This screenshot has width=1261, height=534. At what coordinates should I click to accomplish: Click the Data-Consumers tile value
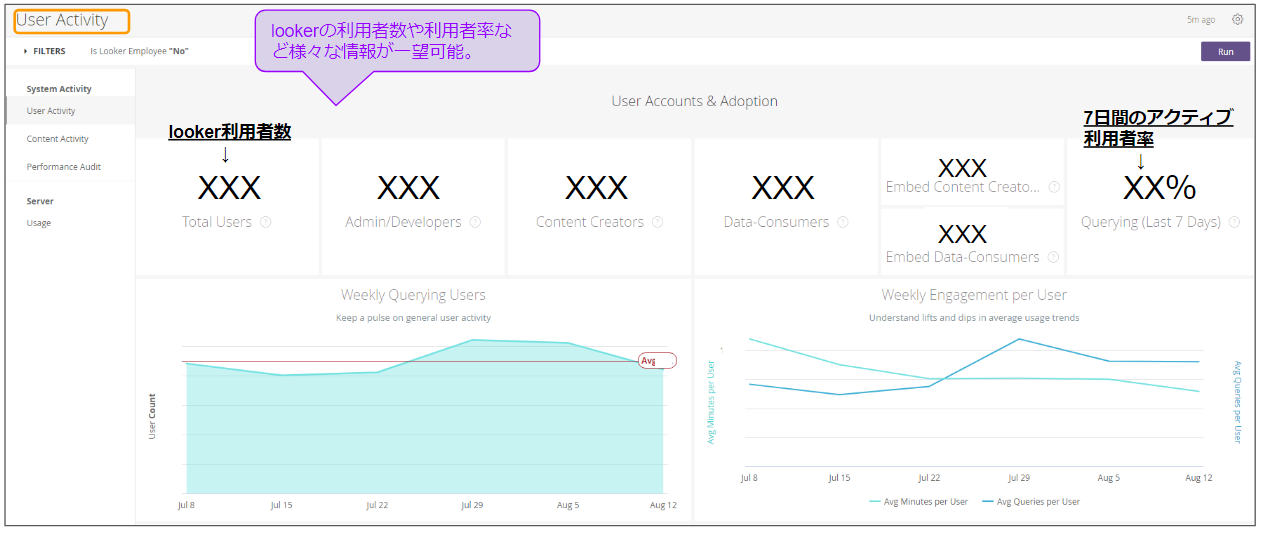coord(784,188)
